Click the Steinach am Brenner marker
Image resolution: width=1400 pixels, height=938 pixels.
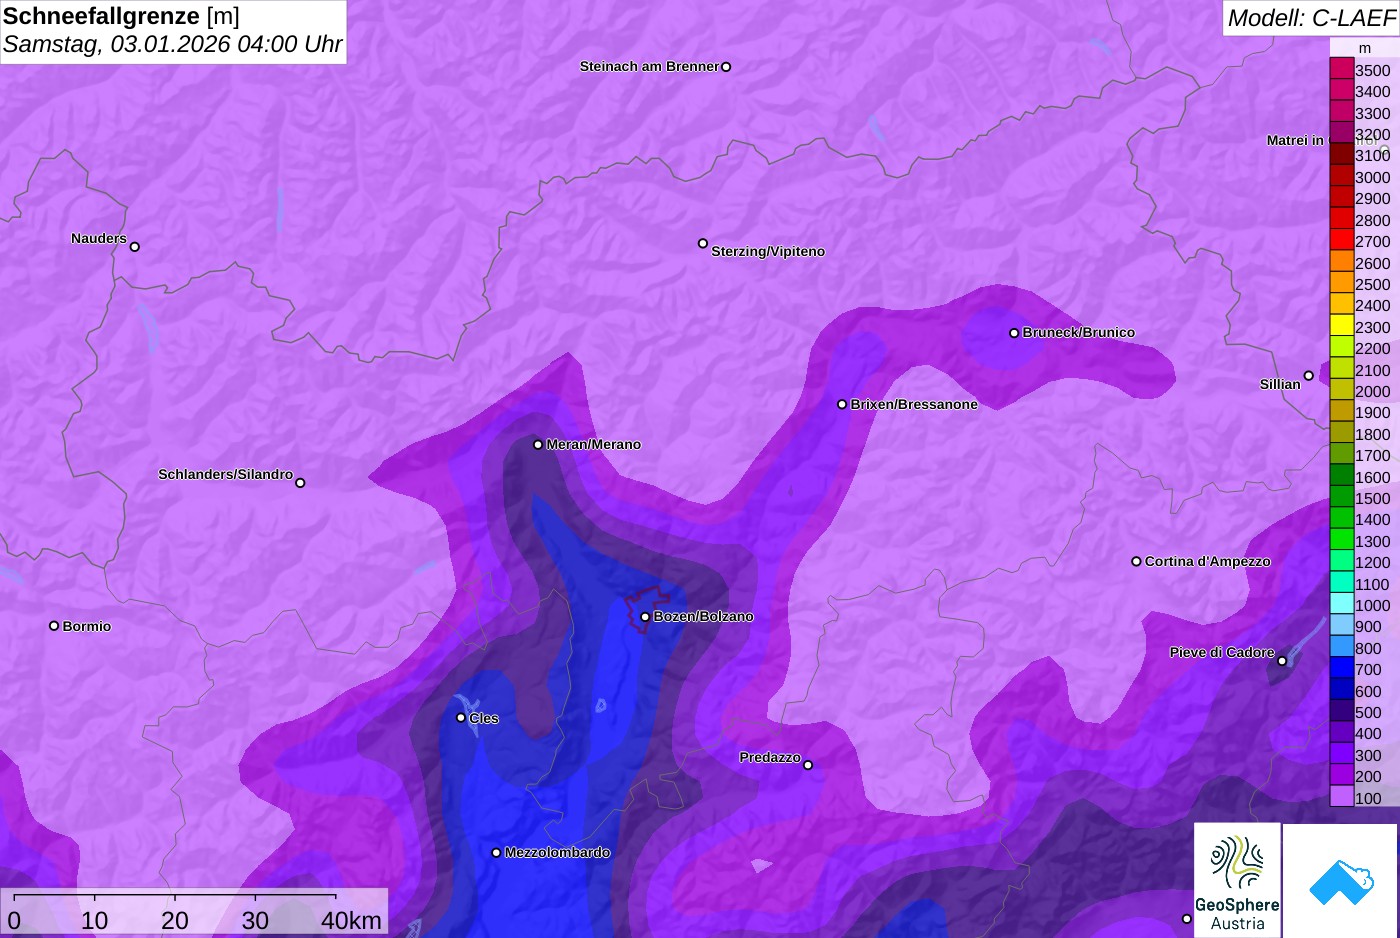pyautogui.click(x=726, y=67)
